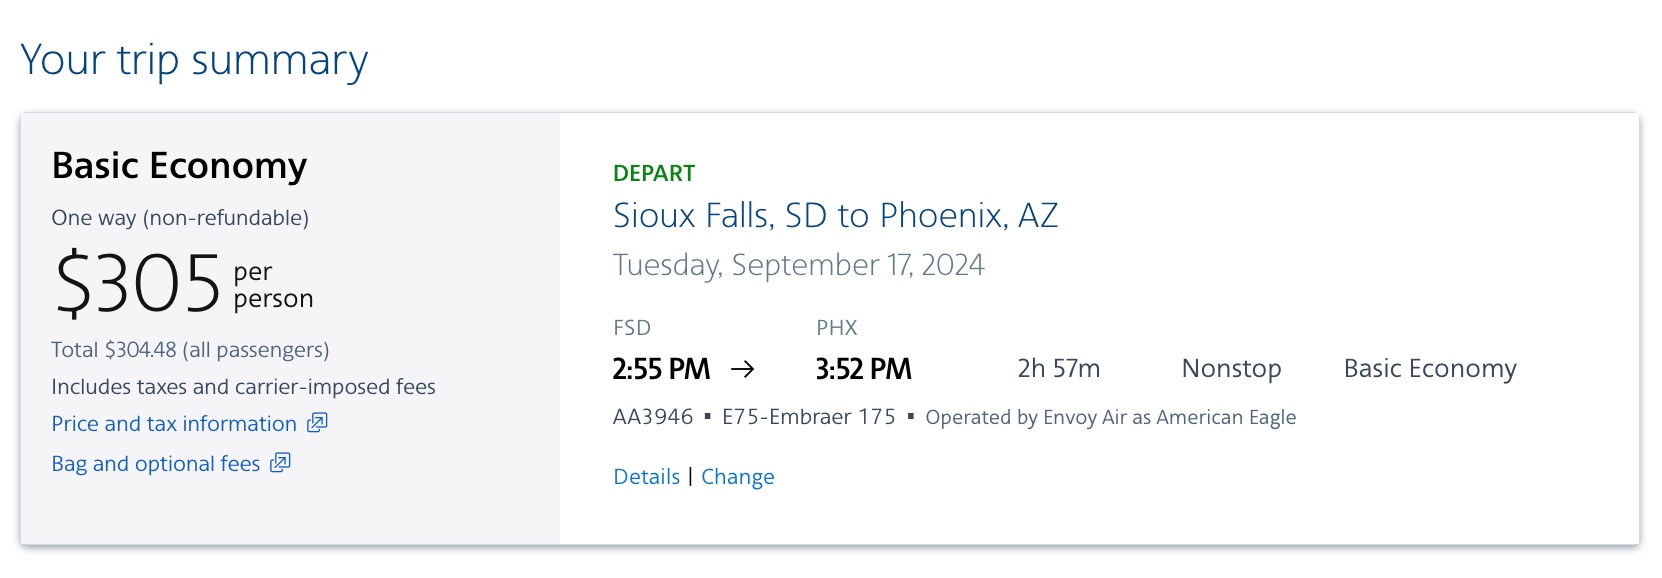Click the Operated by Envoy Air text
The image size is (1662, 578).
(x=1110, y=417)
